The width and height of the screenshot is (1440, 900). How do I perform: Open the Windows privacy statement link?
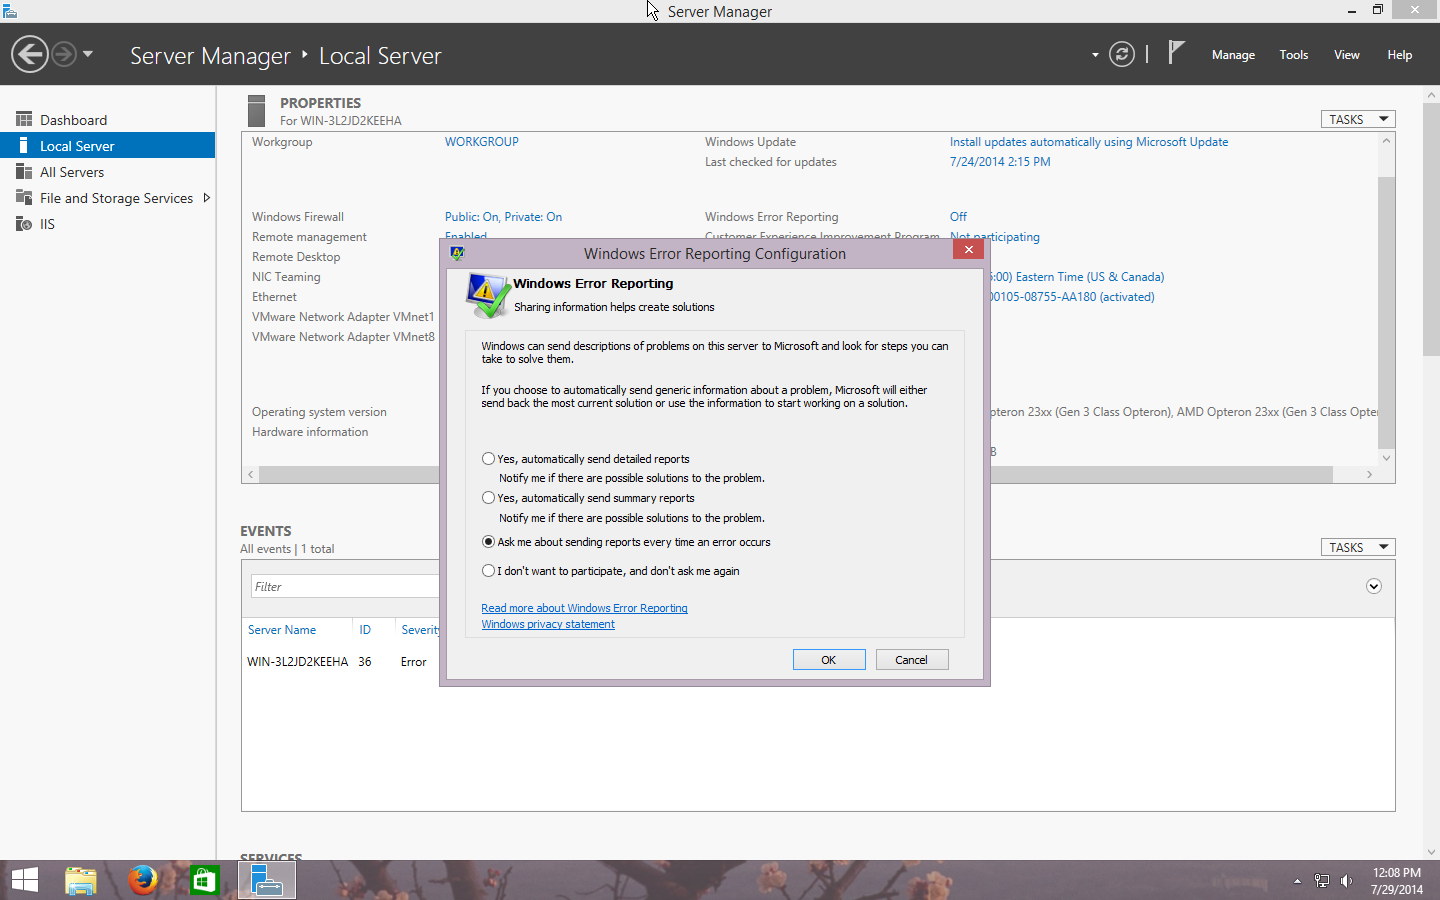tap(548, 624)
